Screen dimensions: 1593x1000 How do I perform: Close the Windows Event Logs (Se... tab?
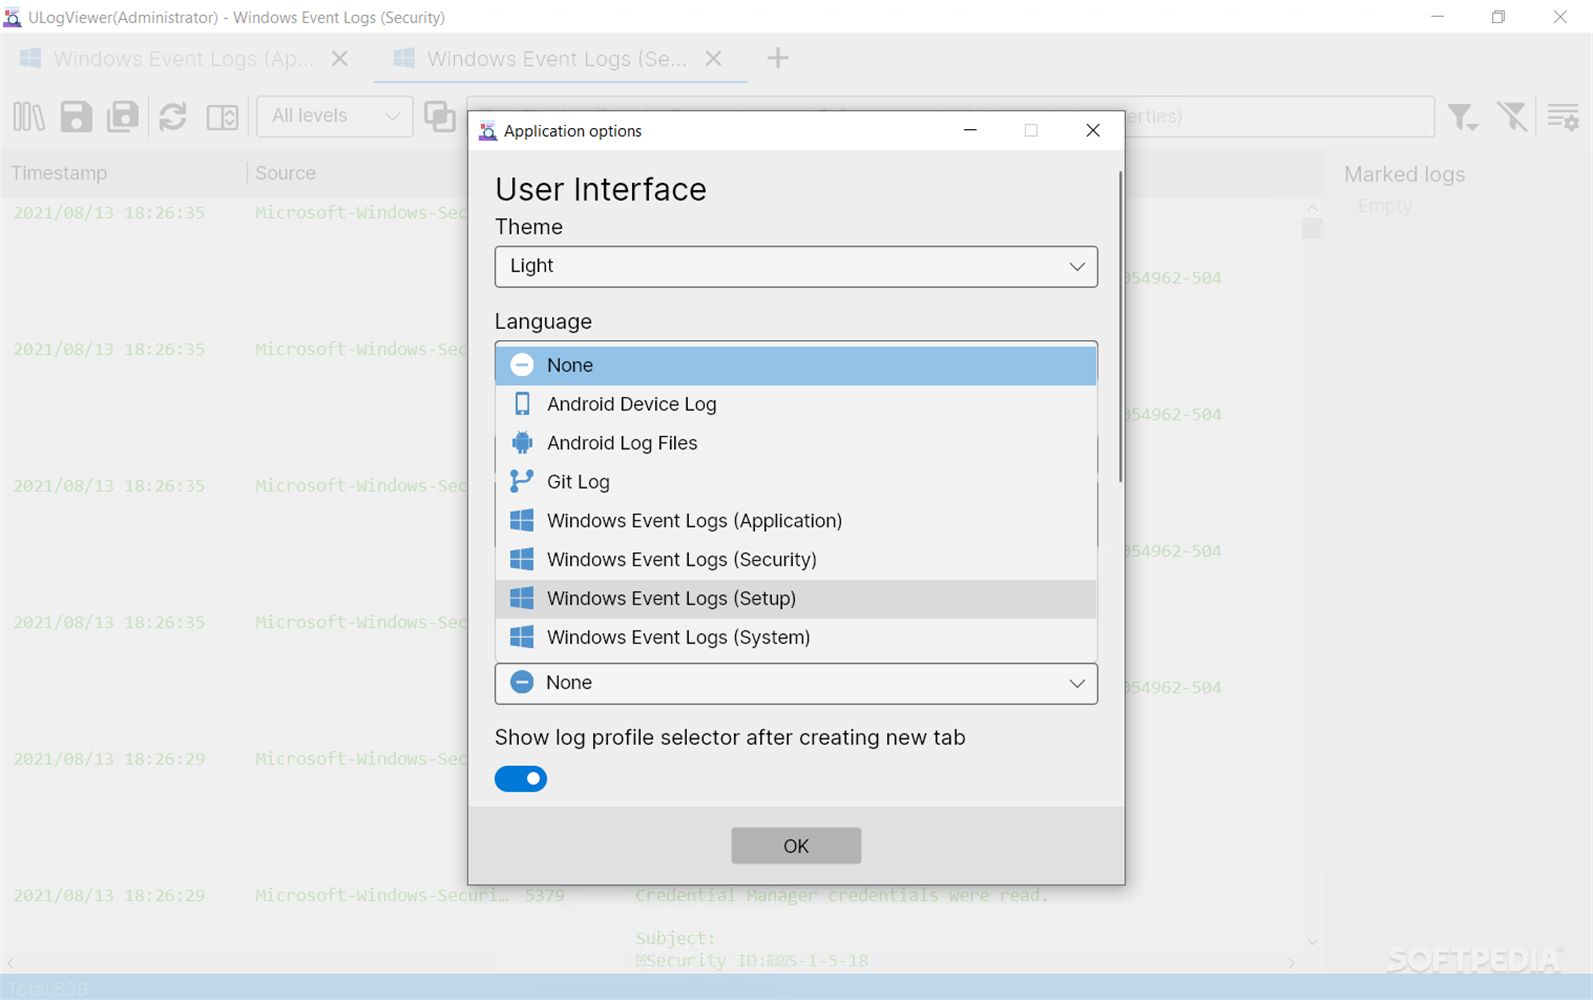(x=714, y=59)
